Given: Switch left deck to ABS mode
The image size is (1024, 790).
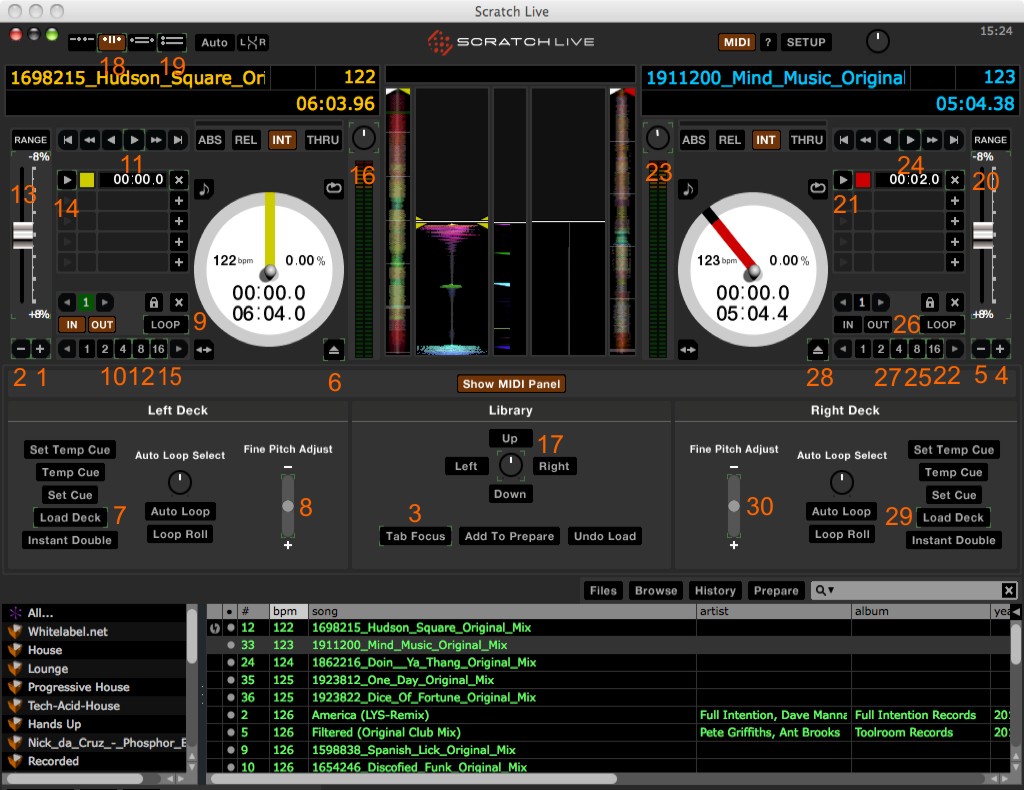Looking at the screenshot, I should point(210,140).
